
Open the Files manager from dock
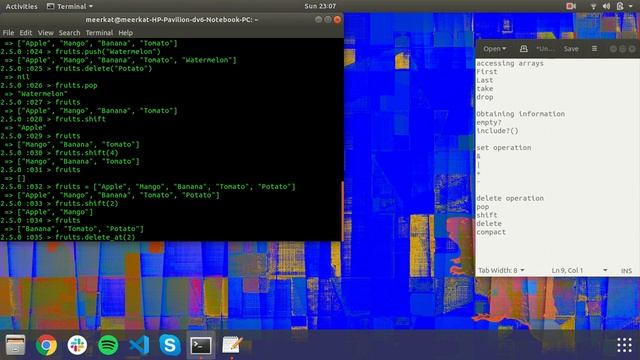(16, 345)
